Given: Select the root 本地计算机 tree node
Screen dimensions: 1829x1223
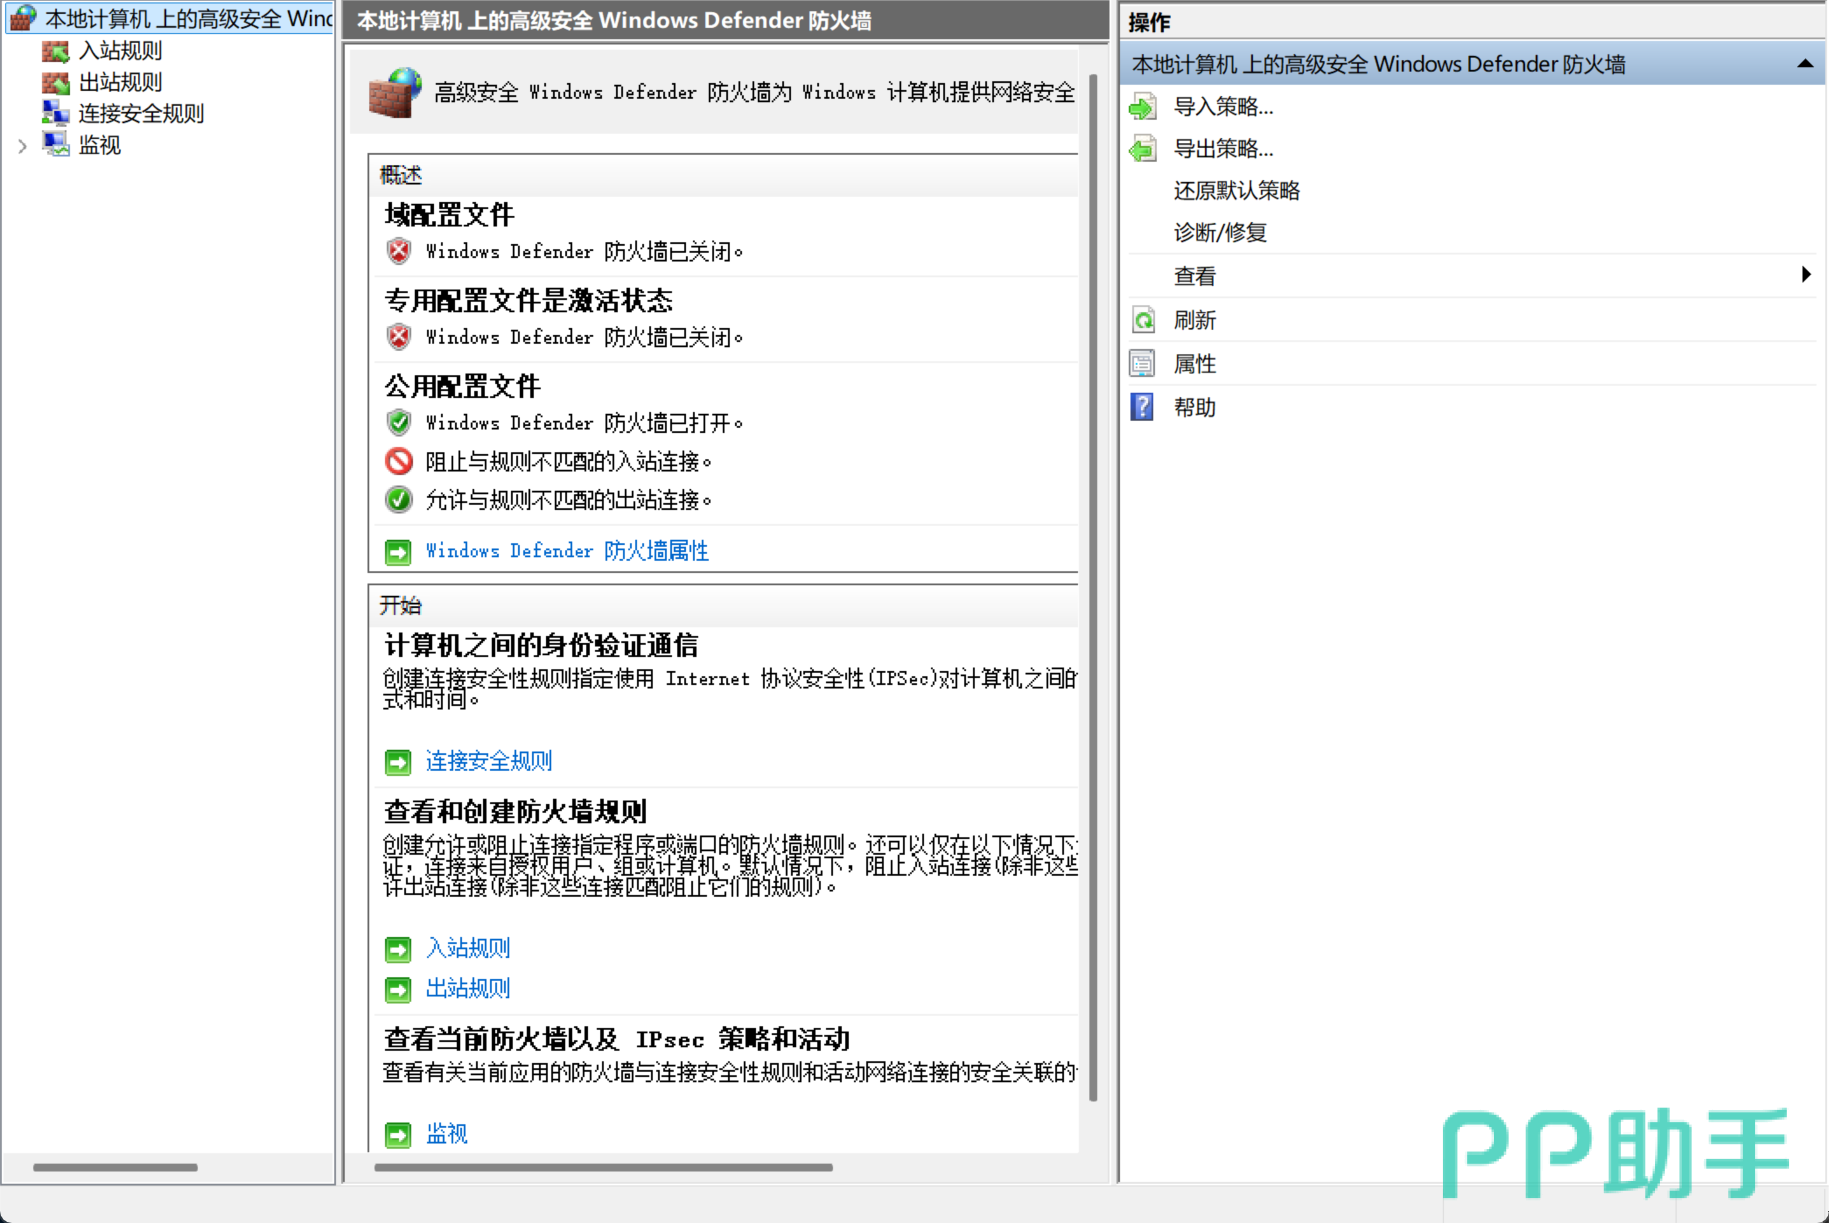Looking at the screenshot, I should coord(189,19).
